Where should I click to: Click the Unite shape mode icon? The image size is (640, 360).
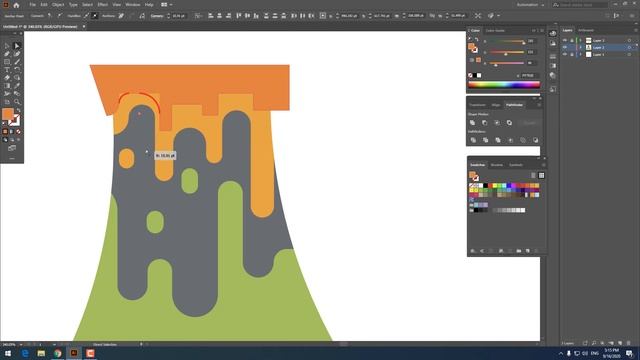(x=472, y=122)
